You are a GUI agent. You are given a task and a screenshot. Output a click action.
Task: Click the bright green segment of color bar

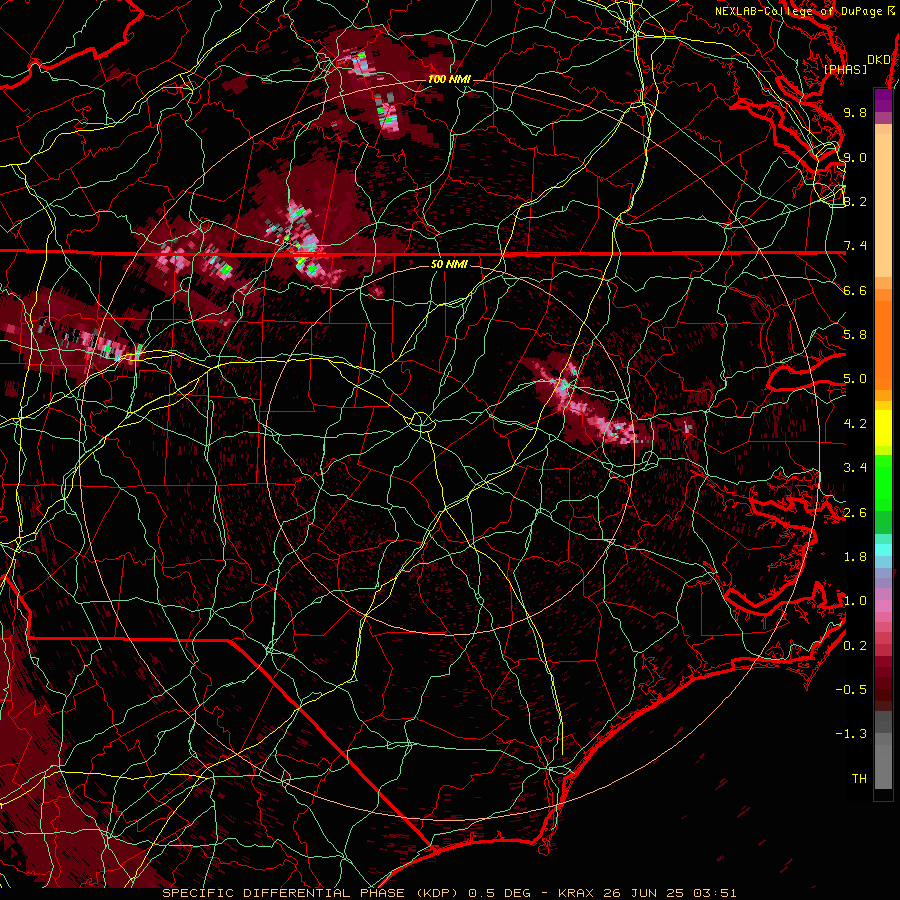(x=883, y=482)
